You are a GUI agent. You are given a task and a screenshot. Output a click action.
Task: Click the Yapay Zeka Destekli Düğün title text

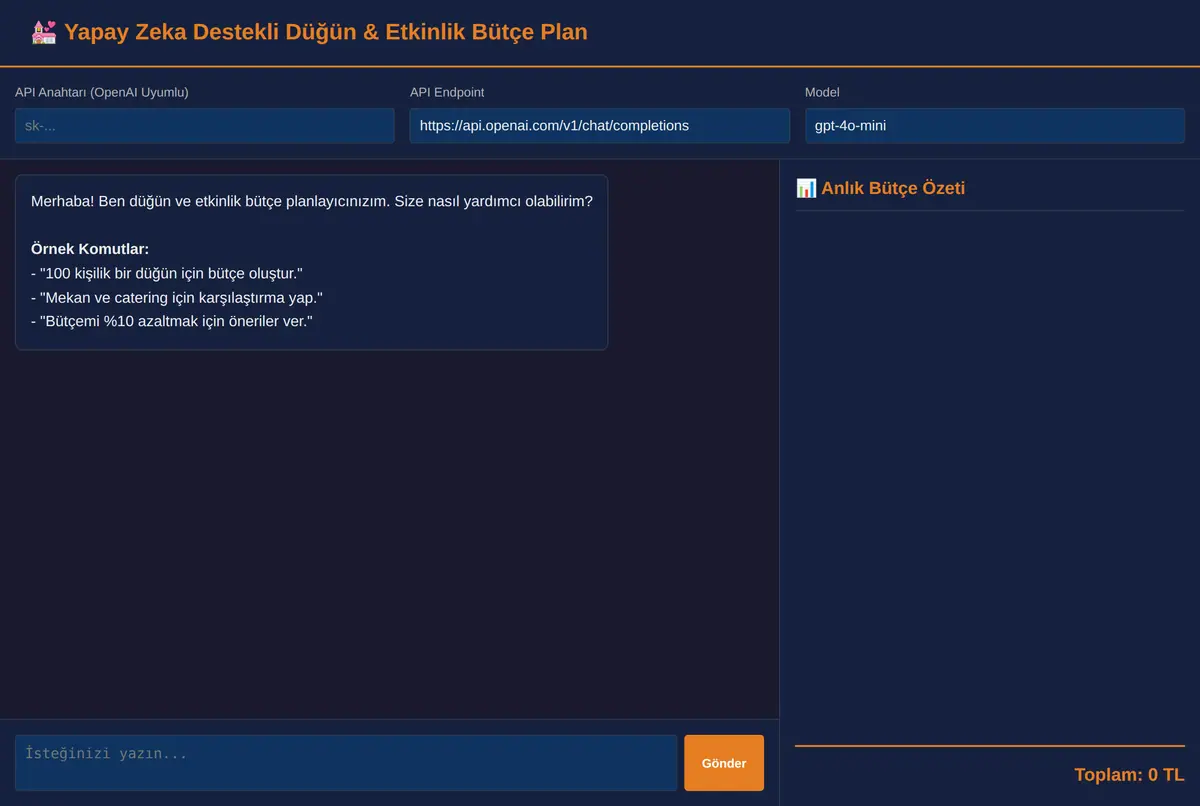pyautogui.click(x=326, y=32)
